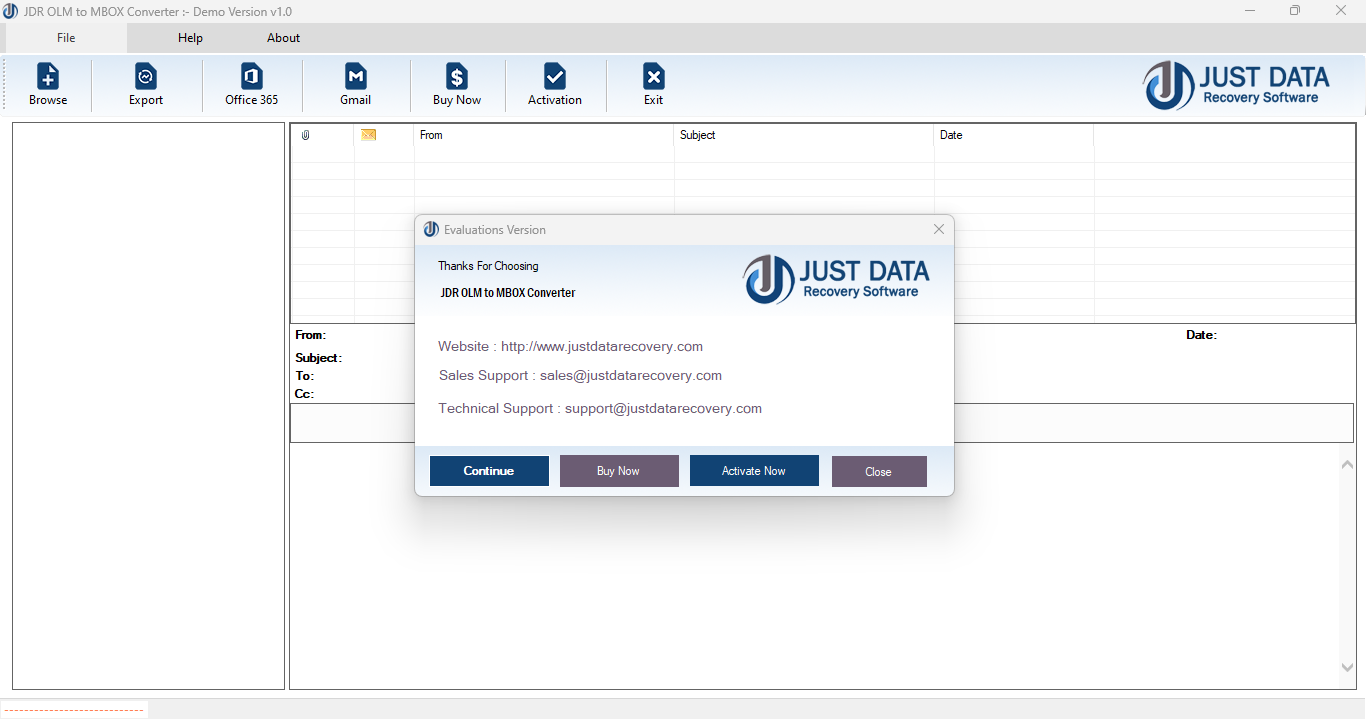Sort by the Subject column header
Image resolution: width=1366 pixels, height=720 pixels.
click(x=804, y=135)
